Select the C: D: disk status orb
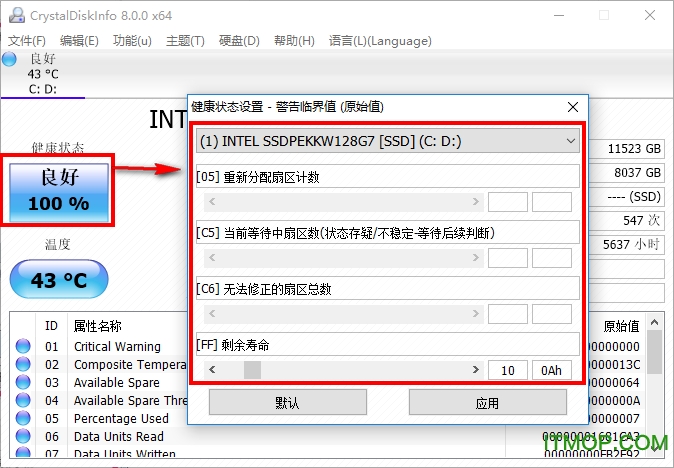This screenshot has height=468, width=674. coord(9,59)
